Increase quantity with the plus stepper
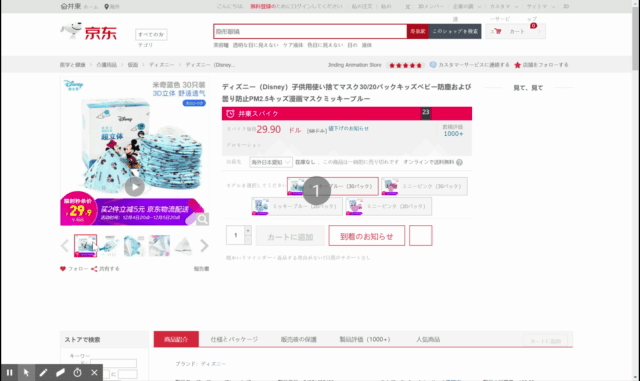This screenshot has width=640, height=381. coord(248,231)
